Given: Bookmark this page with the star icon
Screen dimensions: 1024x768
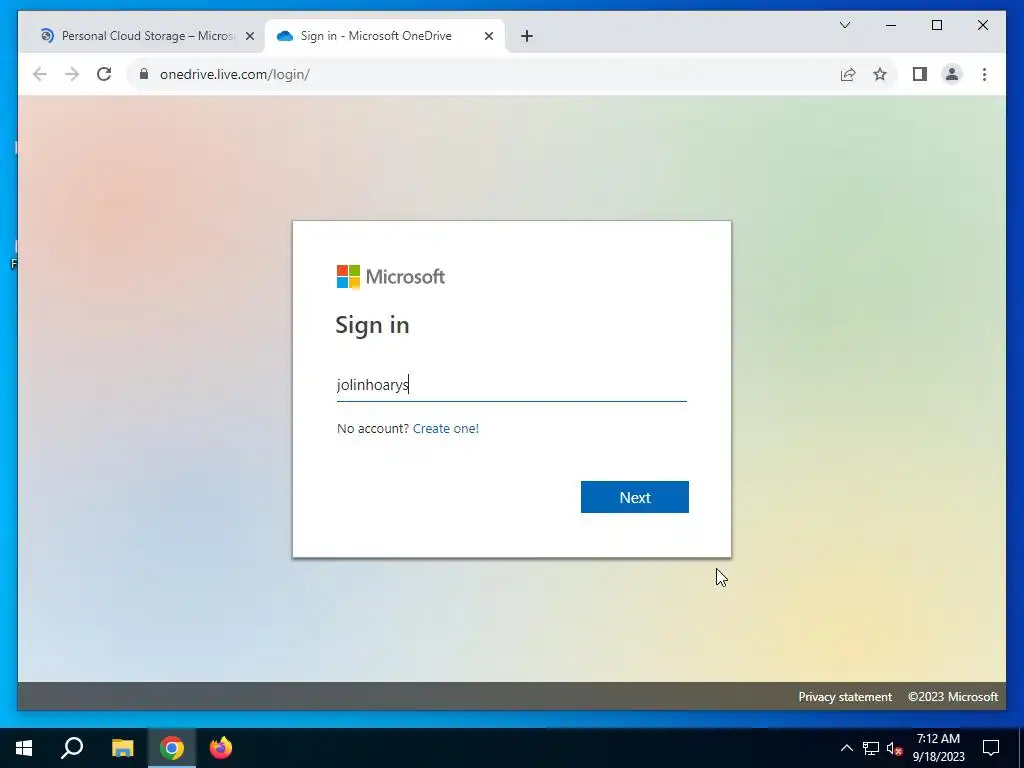Looking at the screenshot, I should pyautogui.click(x=880, y=74).
